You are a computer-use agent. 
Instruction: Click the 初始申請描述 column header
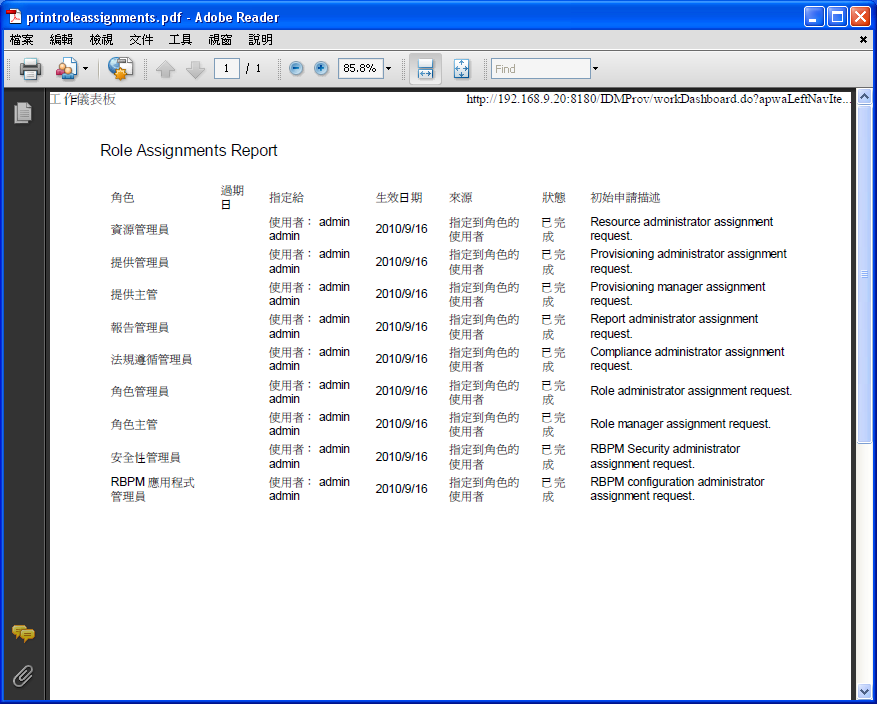coord(625,197)
